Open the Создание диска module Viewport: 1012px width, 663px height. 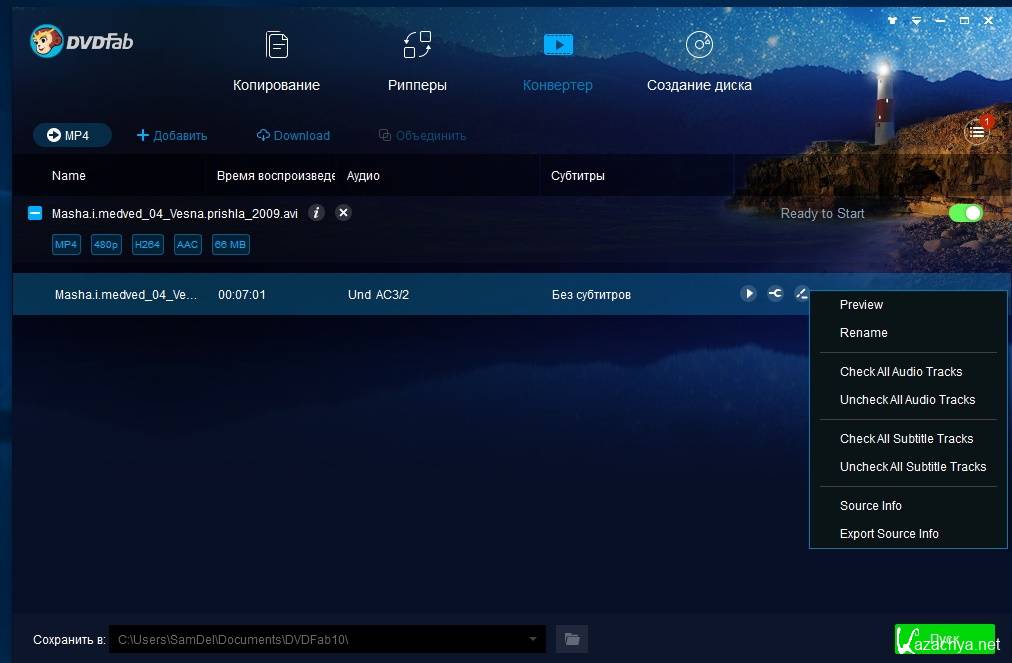coord(699,62)
